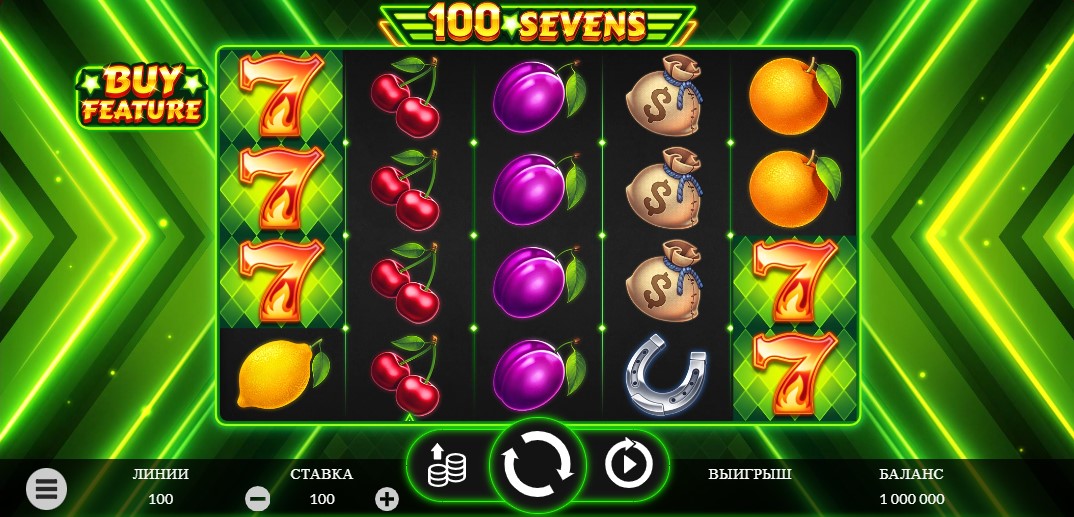The height and width of the screenshot is (517, 1074).
Task: Open the max bet coins icon
Action: 446,465
